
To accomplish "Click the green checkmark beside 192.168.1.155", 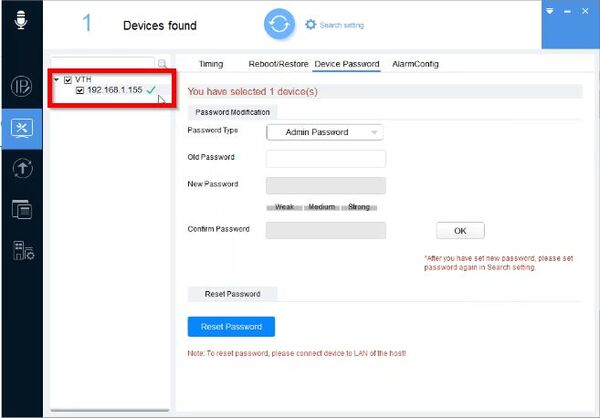I will point(151,90).
